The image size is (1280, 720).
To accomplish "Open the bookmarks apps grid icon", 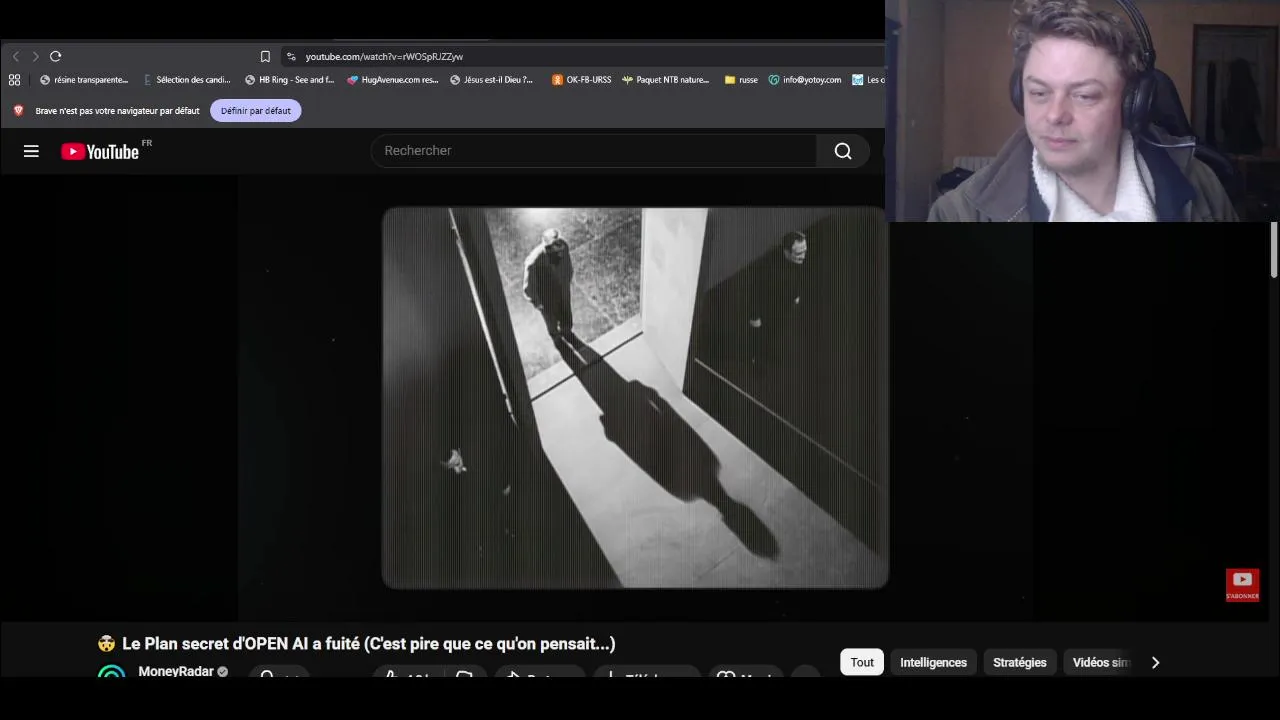I will tap(14, 80).
